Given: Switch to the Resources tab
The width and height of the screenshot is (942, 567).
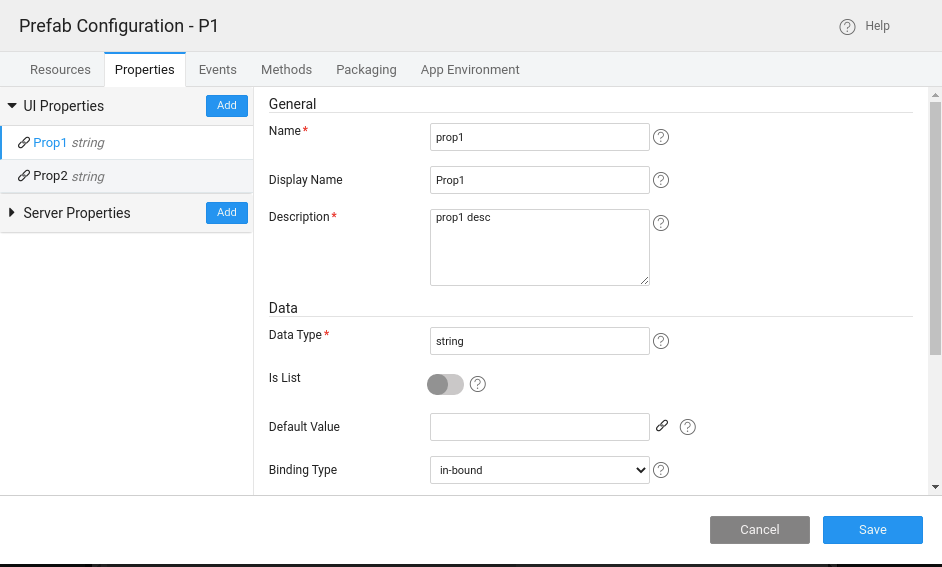Looking at the screenshot, I should coord(60,70).
